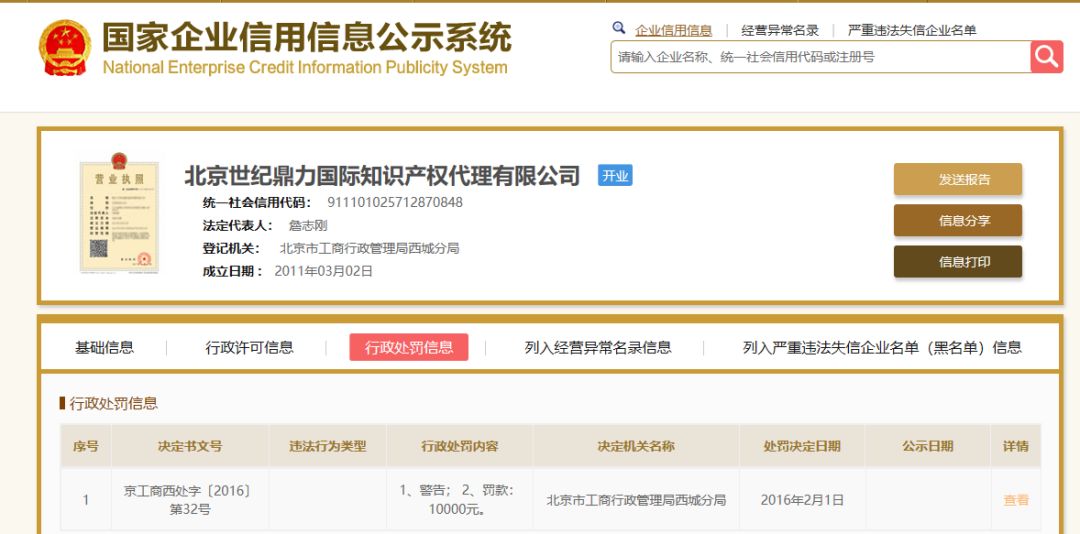Click the company name 北京世纪鼎力国际知识产权代理有限公司
The image size is (1080, 534).
coord(382,176)
